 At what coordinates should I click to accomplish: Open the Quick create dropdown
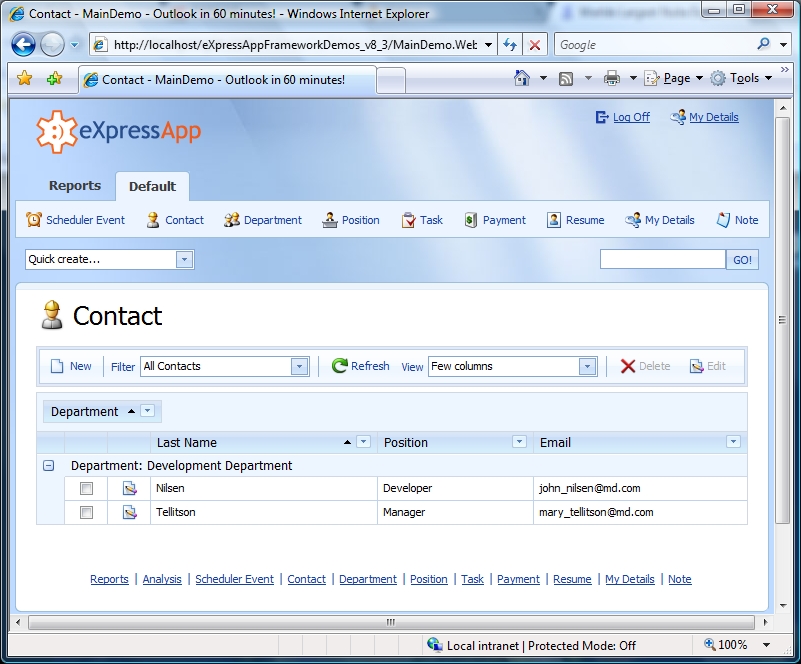pos(184,259)
